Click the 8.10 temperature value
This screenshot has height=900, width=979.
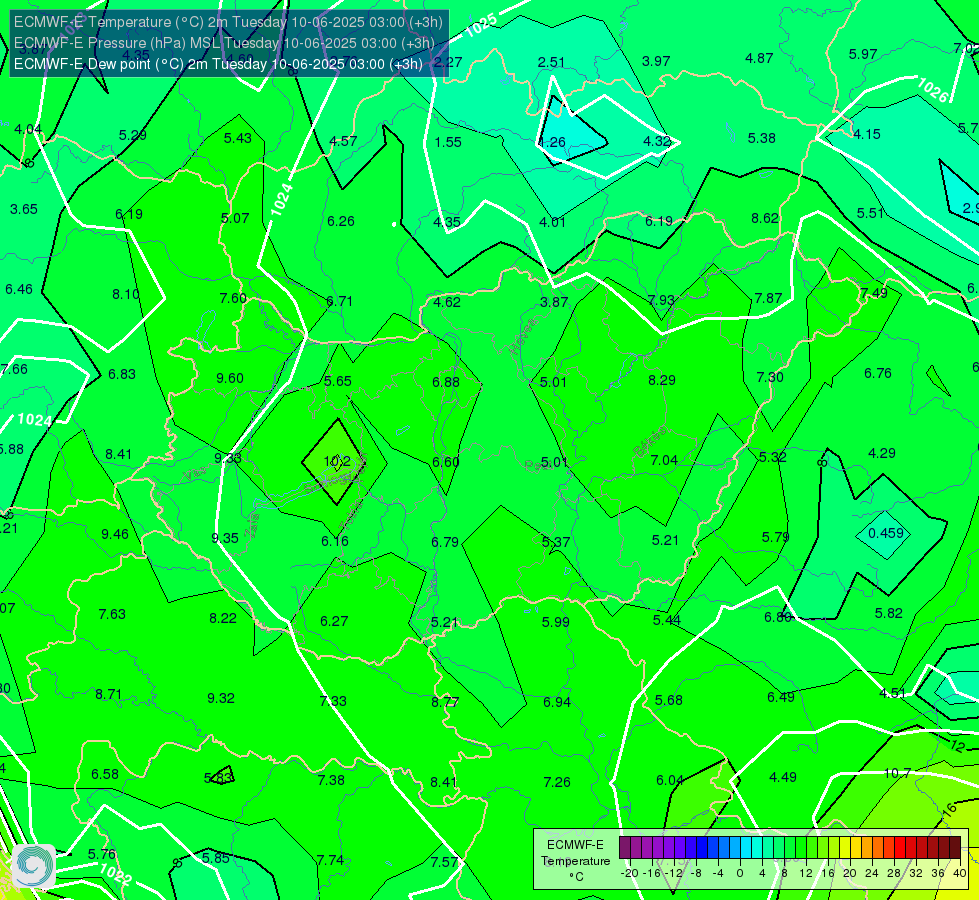click(125, 294)
